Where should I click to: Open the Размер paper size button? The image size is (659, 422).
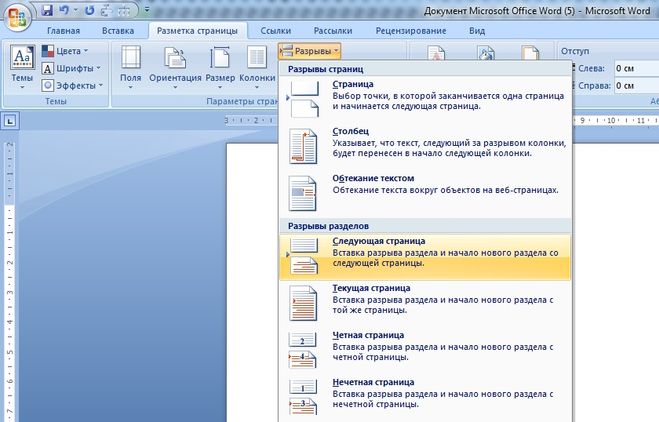point(220,67)
